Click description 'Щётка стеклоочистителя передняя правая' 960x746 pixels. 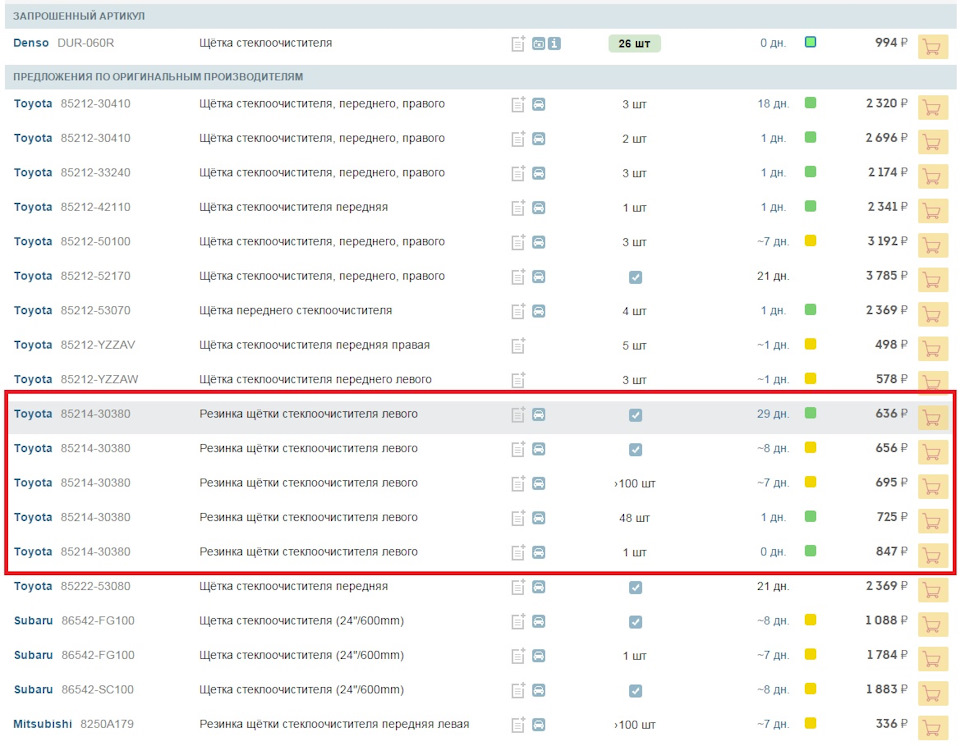point(315,345)
